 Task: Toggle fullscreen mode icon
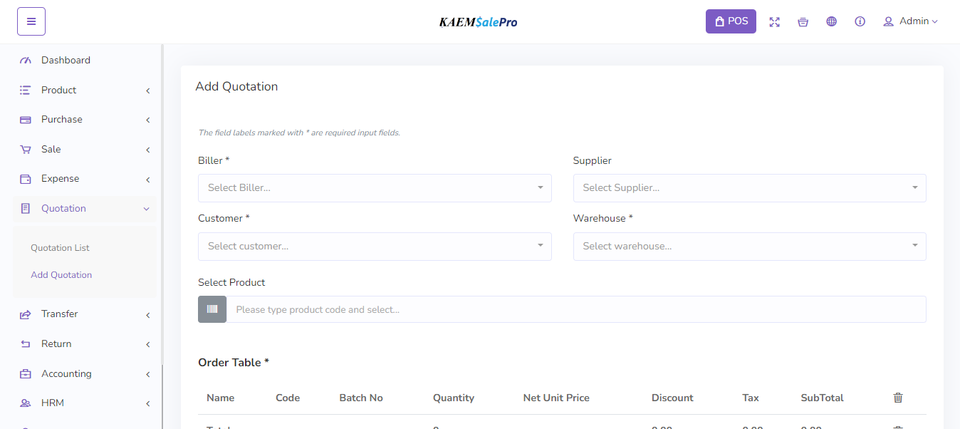tap(774, 21)
